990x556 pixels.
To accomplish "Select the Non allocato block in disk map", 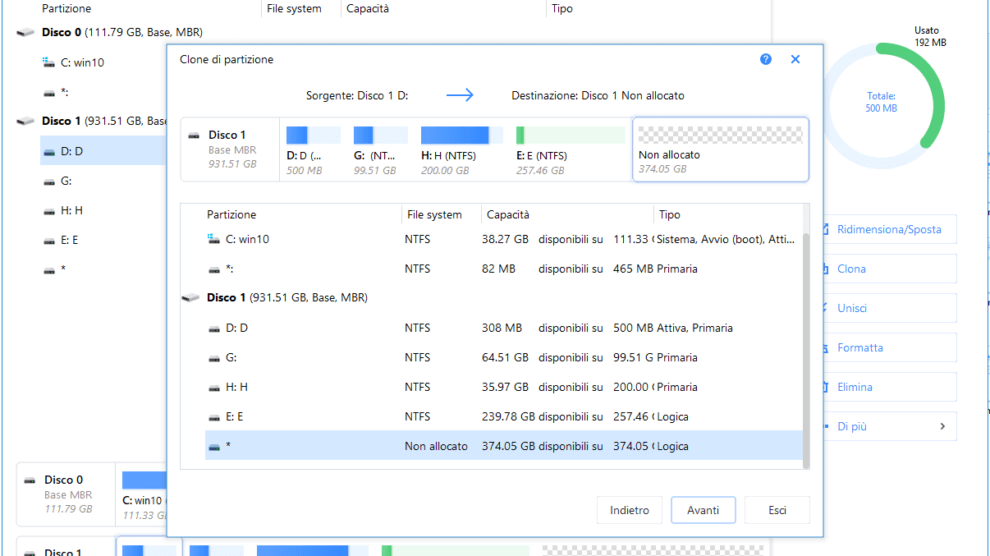I will click(720, 150).
